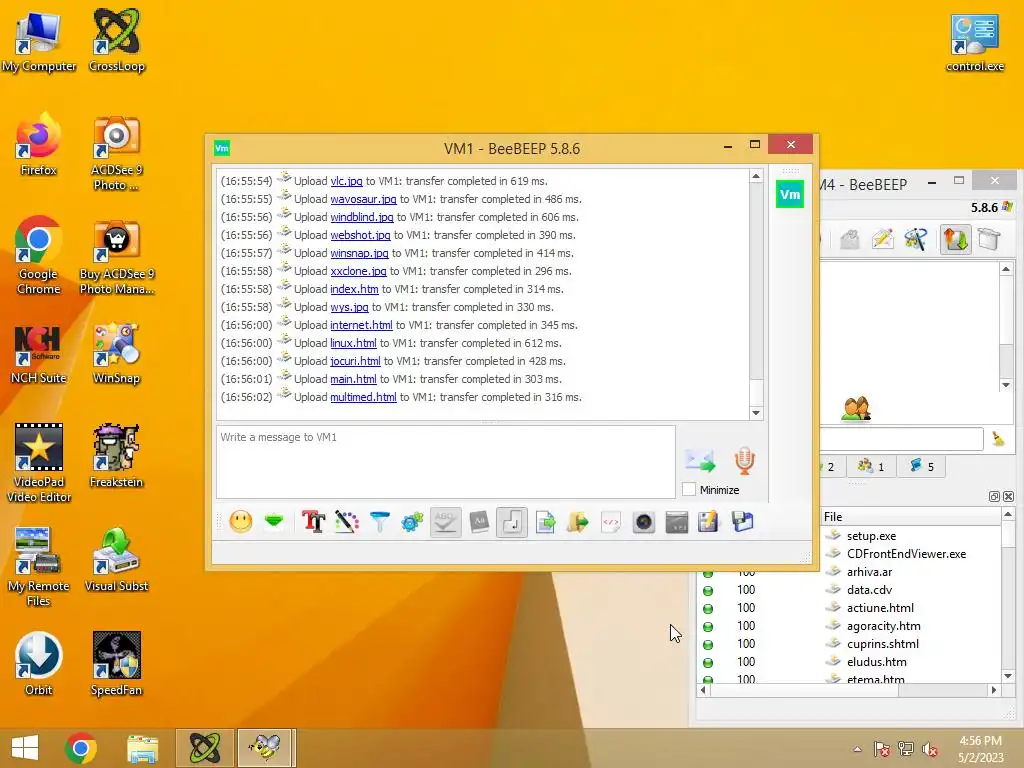Open the webshot.jpg link
This screenshot has height=768, width=1024.
(x=360, y=235)
